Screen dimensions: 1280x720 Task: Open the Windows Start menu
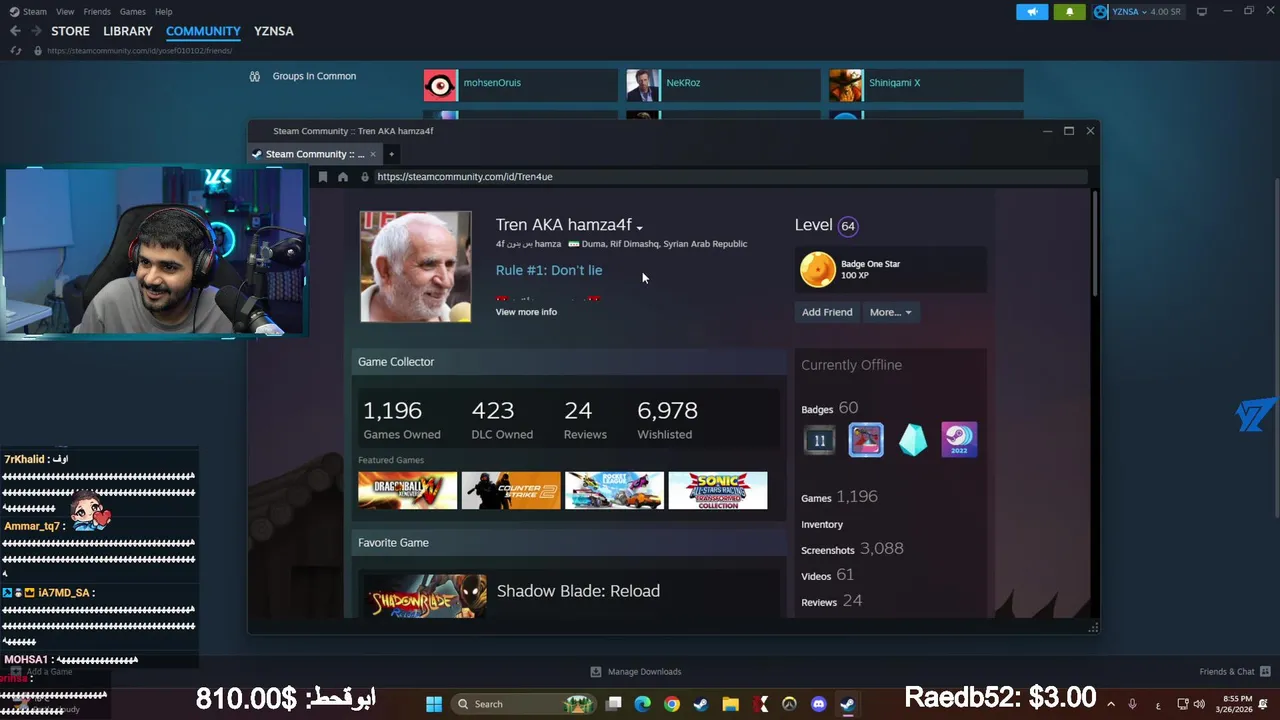tap(434, 704)
